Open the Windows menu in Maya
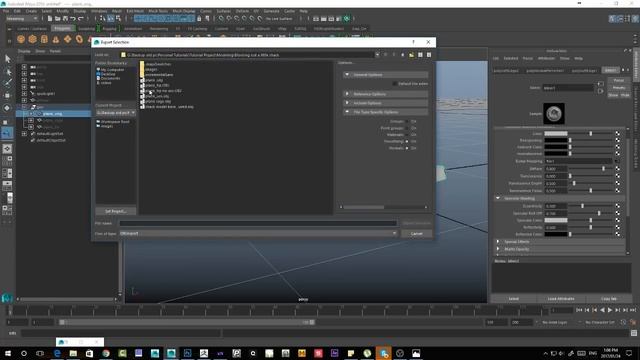Viewport: 640px width, 360px height. [99, 11]
